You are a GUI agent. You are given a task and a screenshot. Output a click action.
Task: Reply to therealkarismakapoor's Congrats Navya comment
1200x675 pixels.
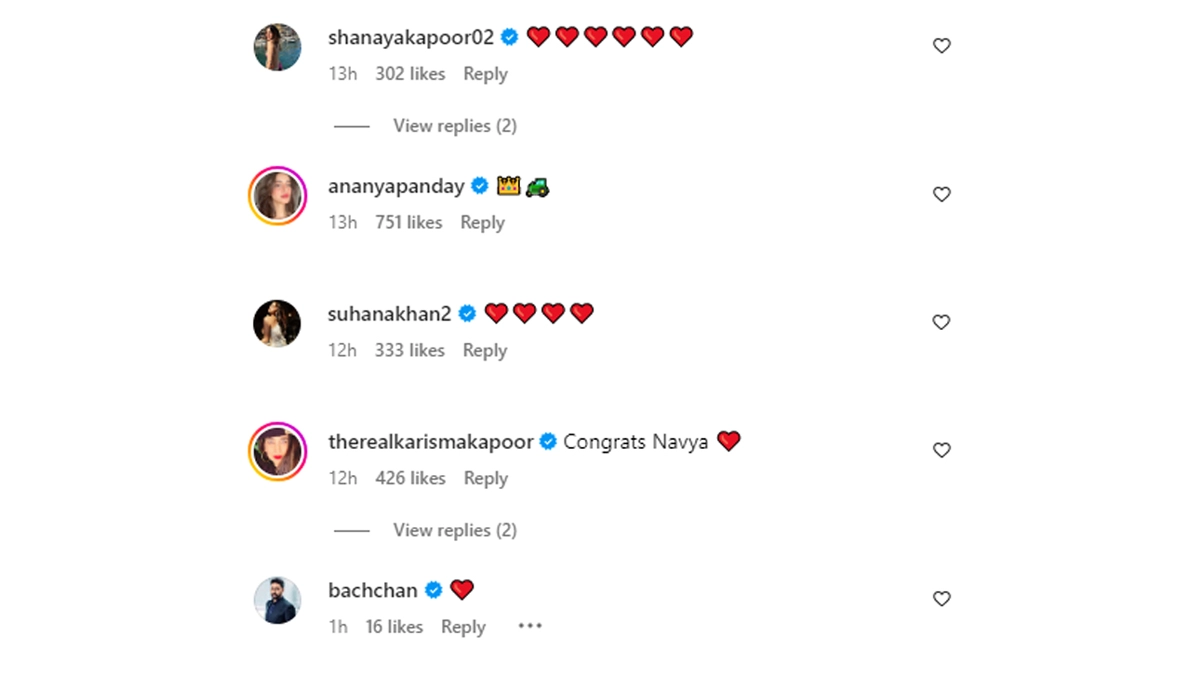(x=485, y=479)
